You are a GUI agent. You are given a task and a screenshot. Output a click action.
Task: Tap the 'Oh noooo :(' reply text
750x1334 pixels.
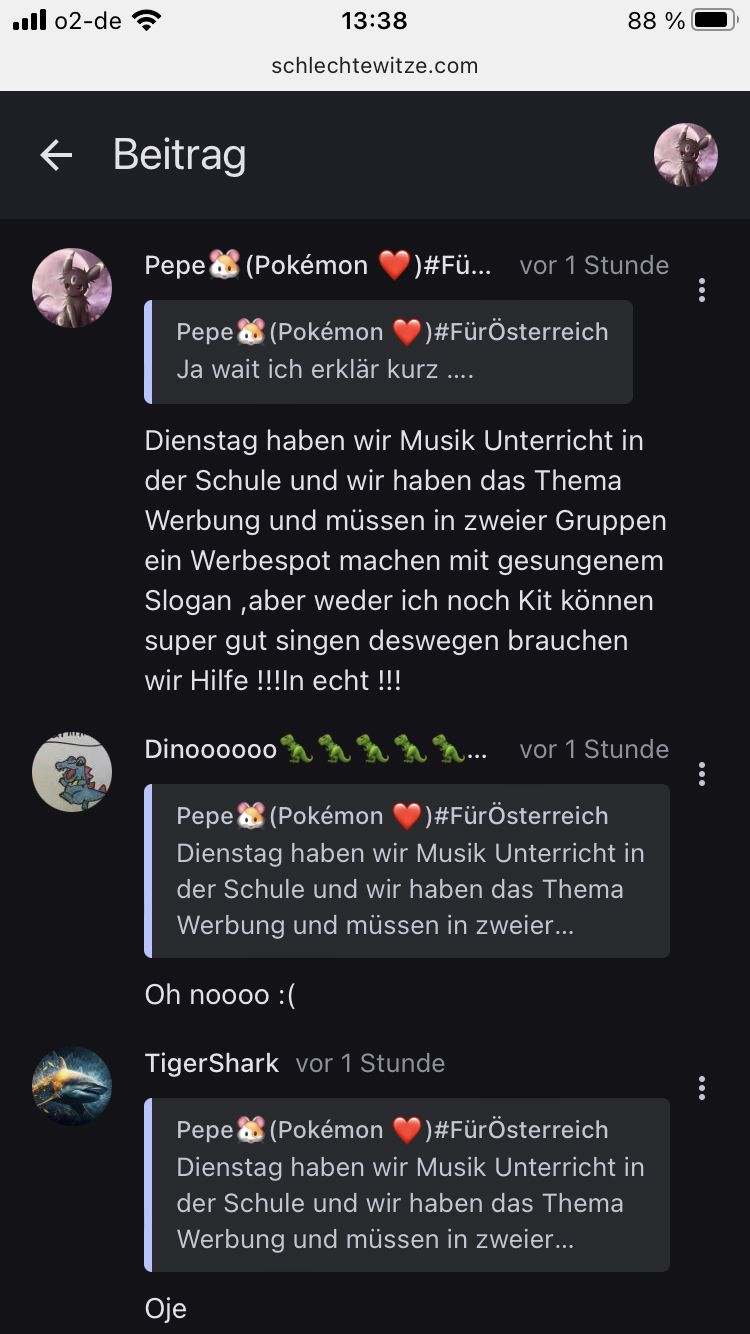pos(220,995)
